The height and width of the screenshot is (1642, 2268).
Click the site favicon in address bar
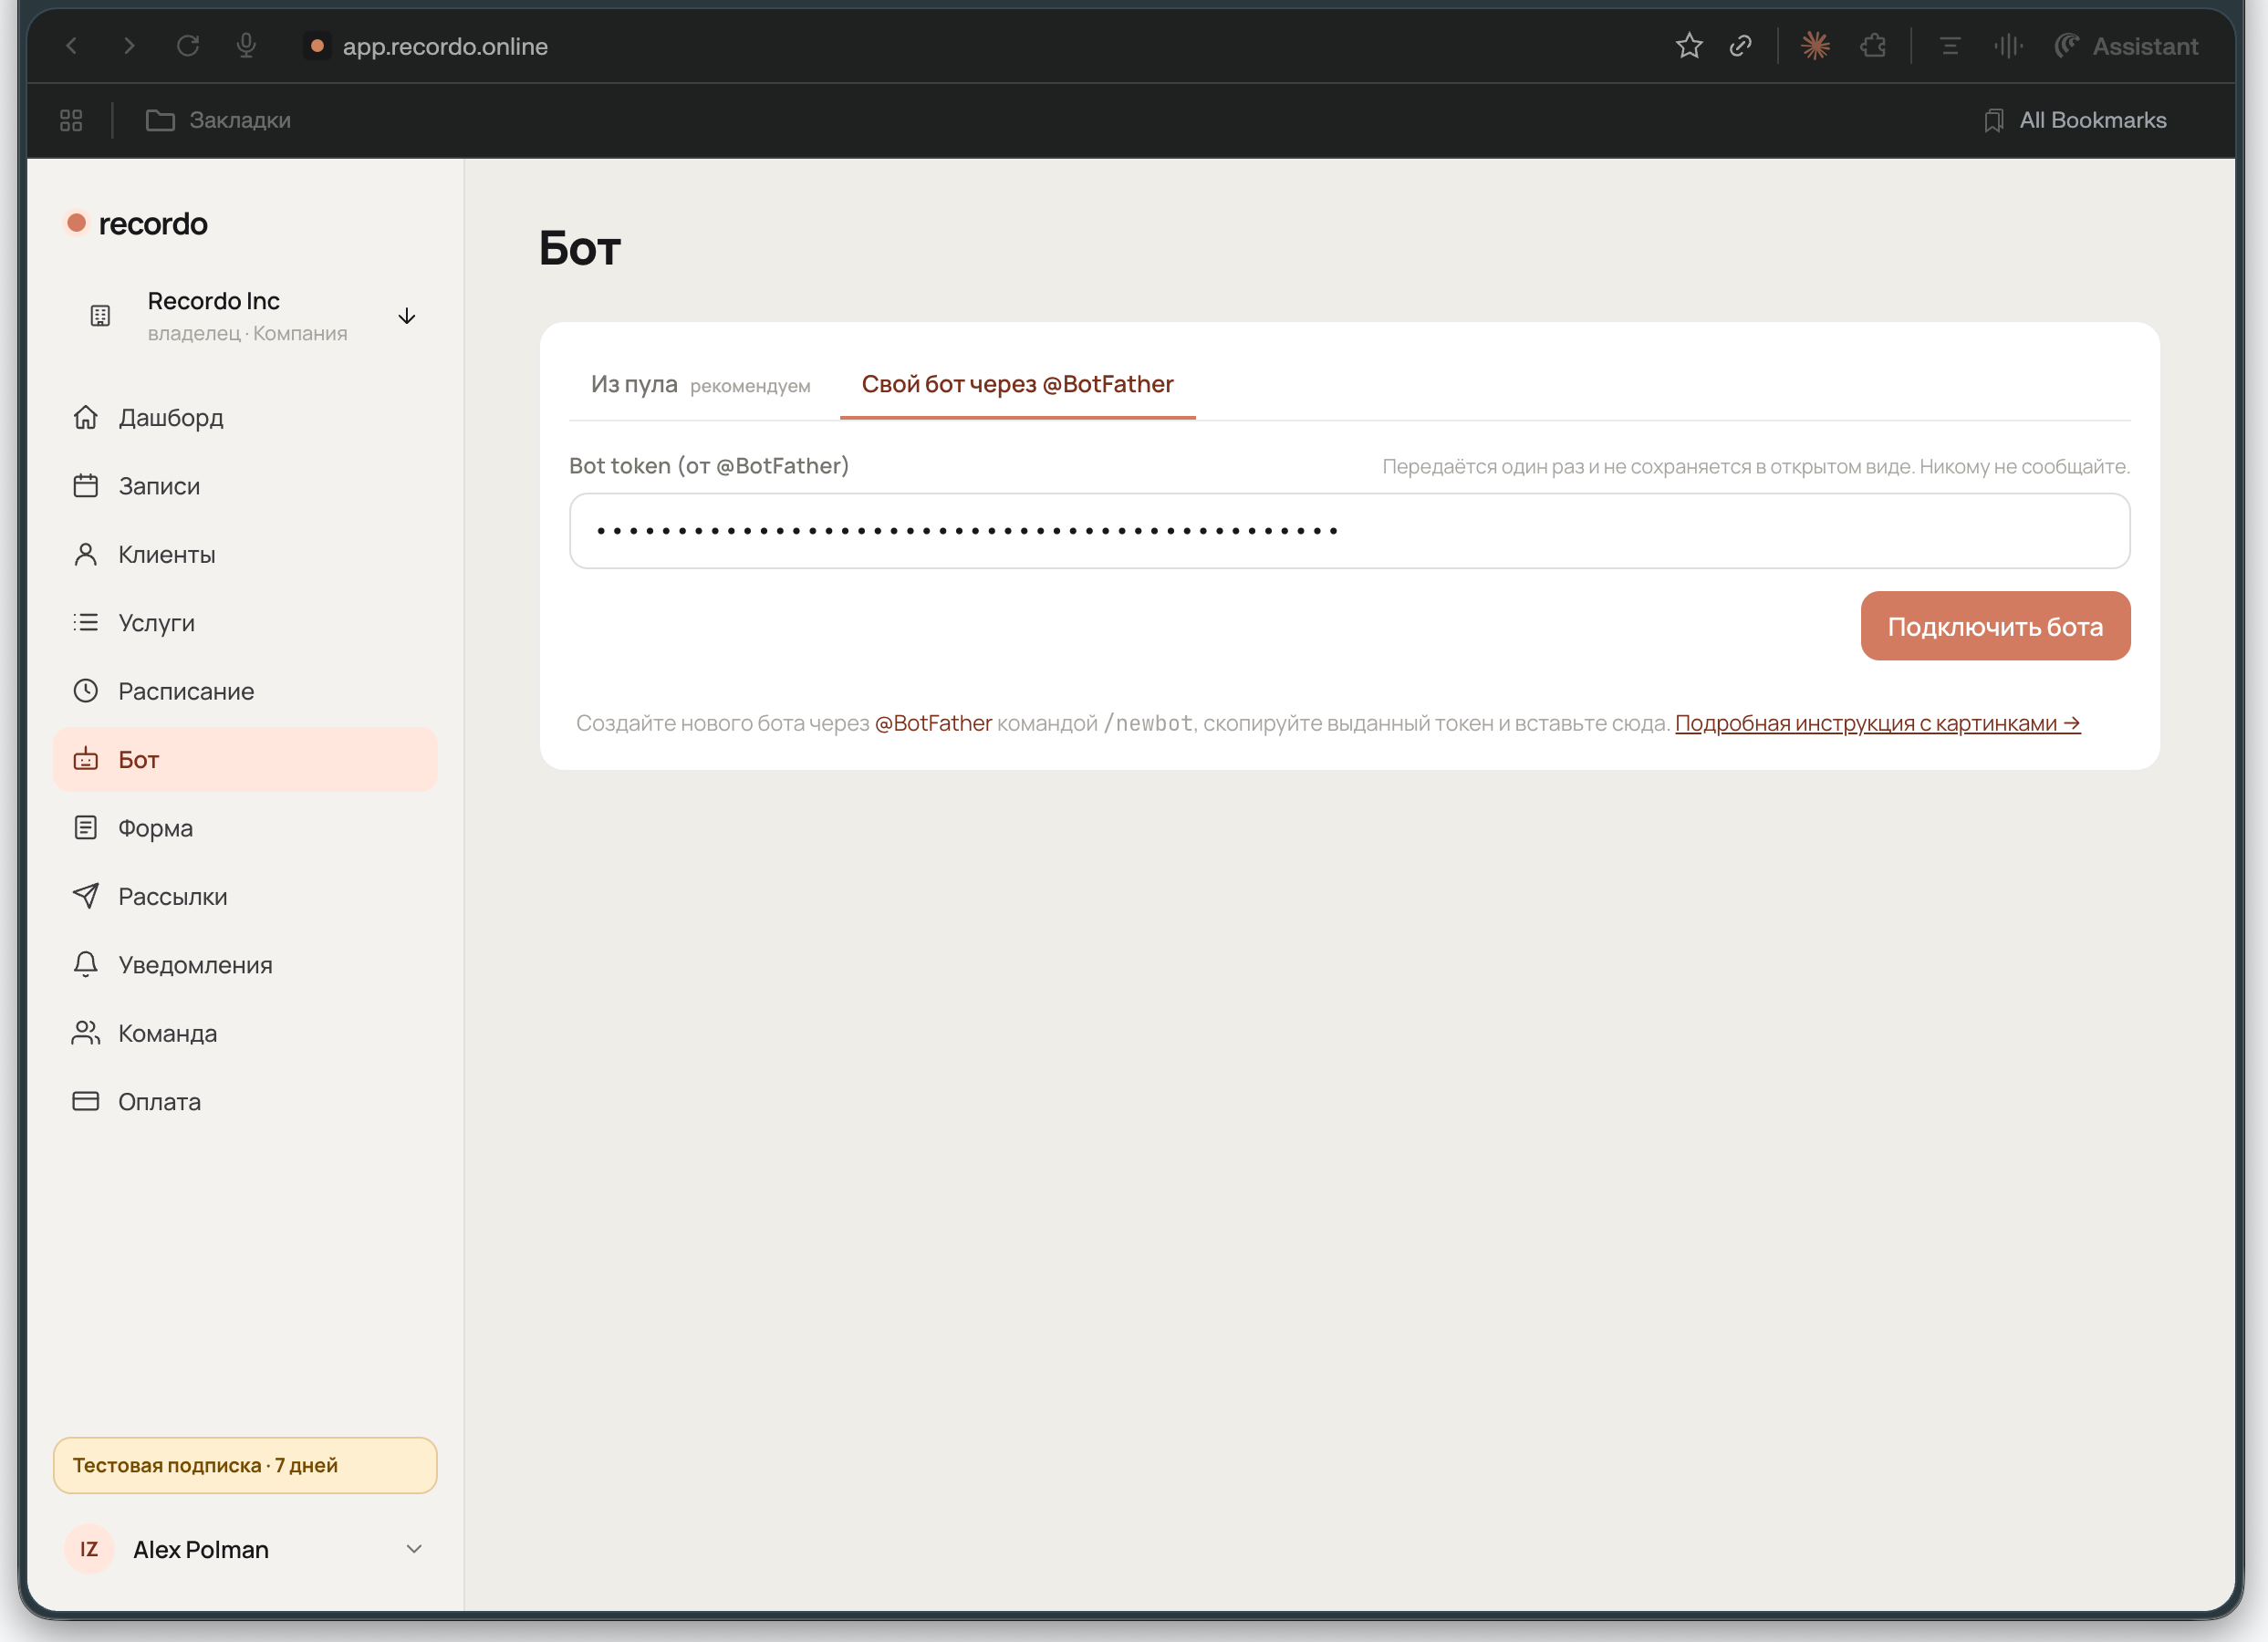coord(317,45)
